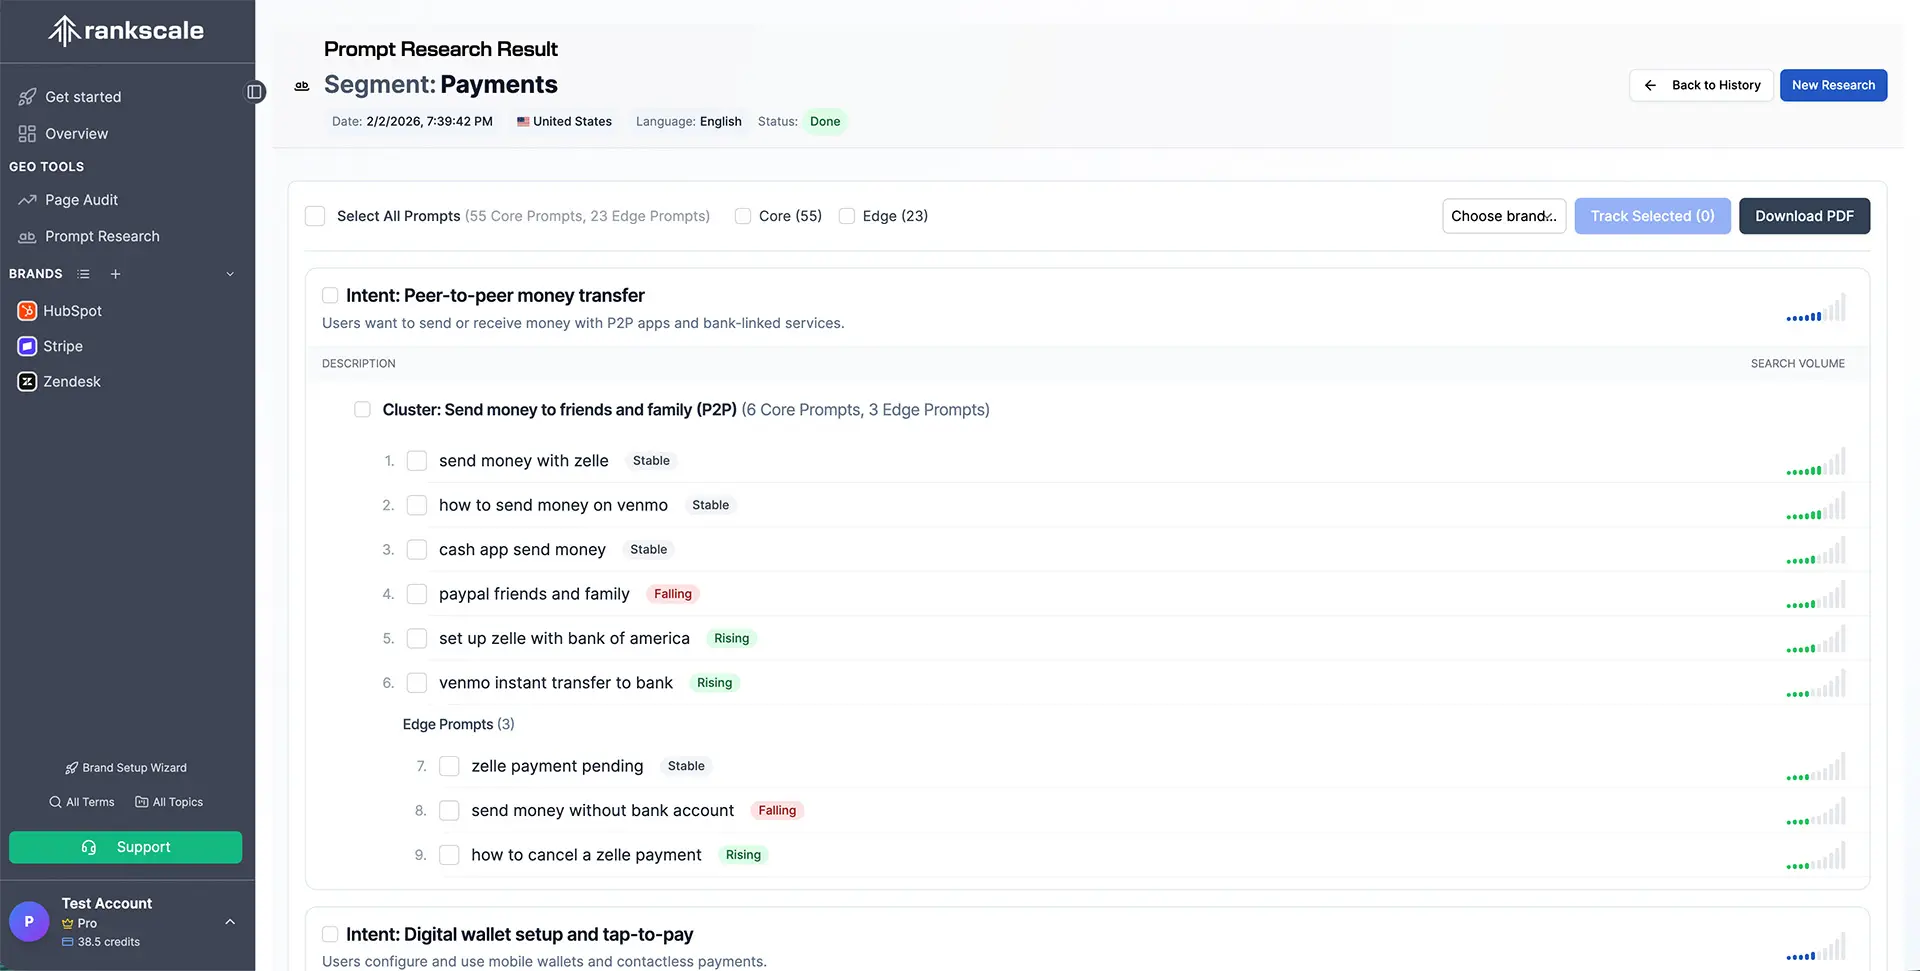Open the Choose brands dropdown
The width and height of the screenshot is (1920, 971).
point(1504,216)
